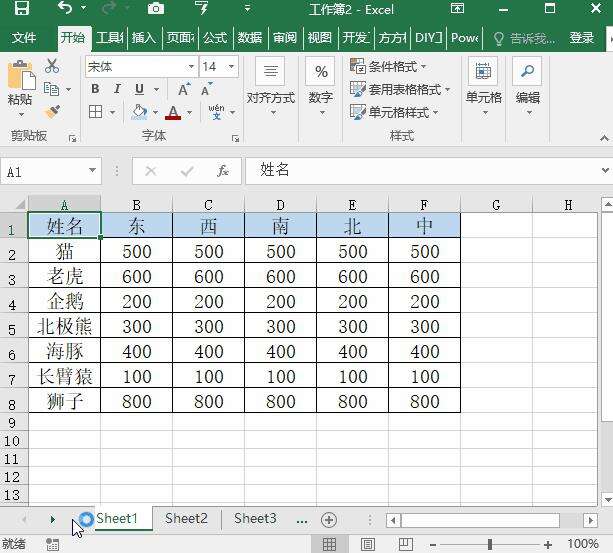
Task: Undo the last action
Action: 65,8
